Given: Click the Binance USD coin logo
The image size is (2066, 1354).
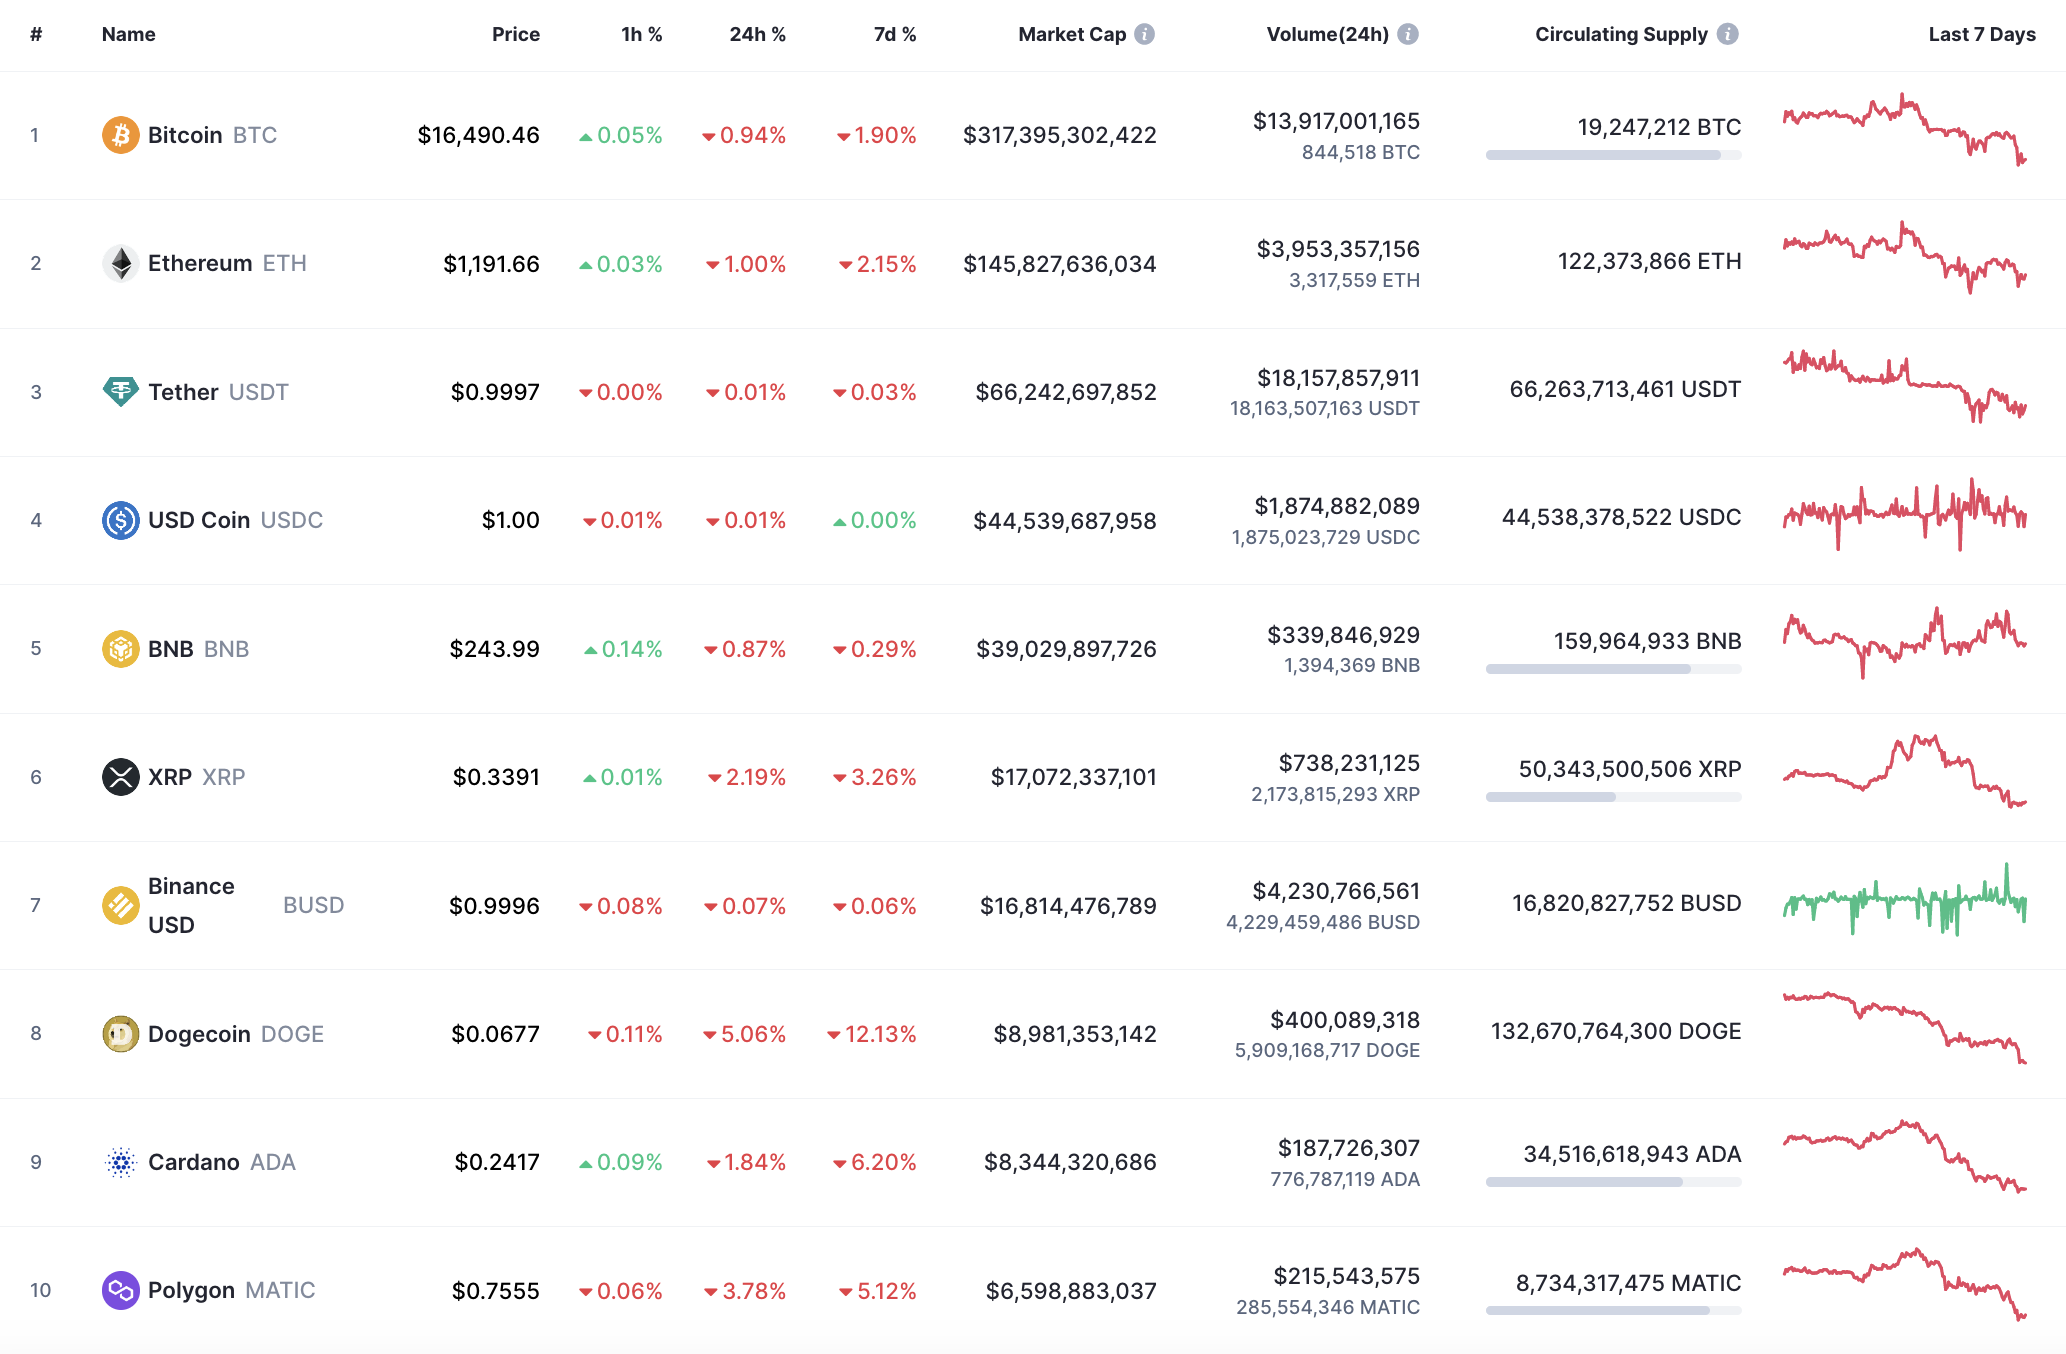Looking at the screenshot, I should click(x=120, y=905).
